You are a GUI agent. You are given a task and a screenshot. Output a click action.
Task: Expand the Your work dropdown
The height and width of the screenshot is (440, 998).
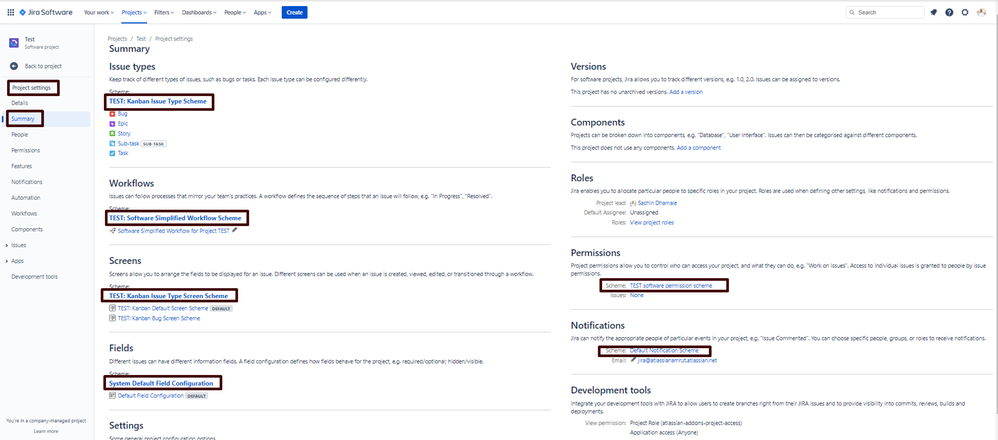97,12
